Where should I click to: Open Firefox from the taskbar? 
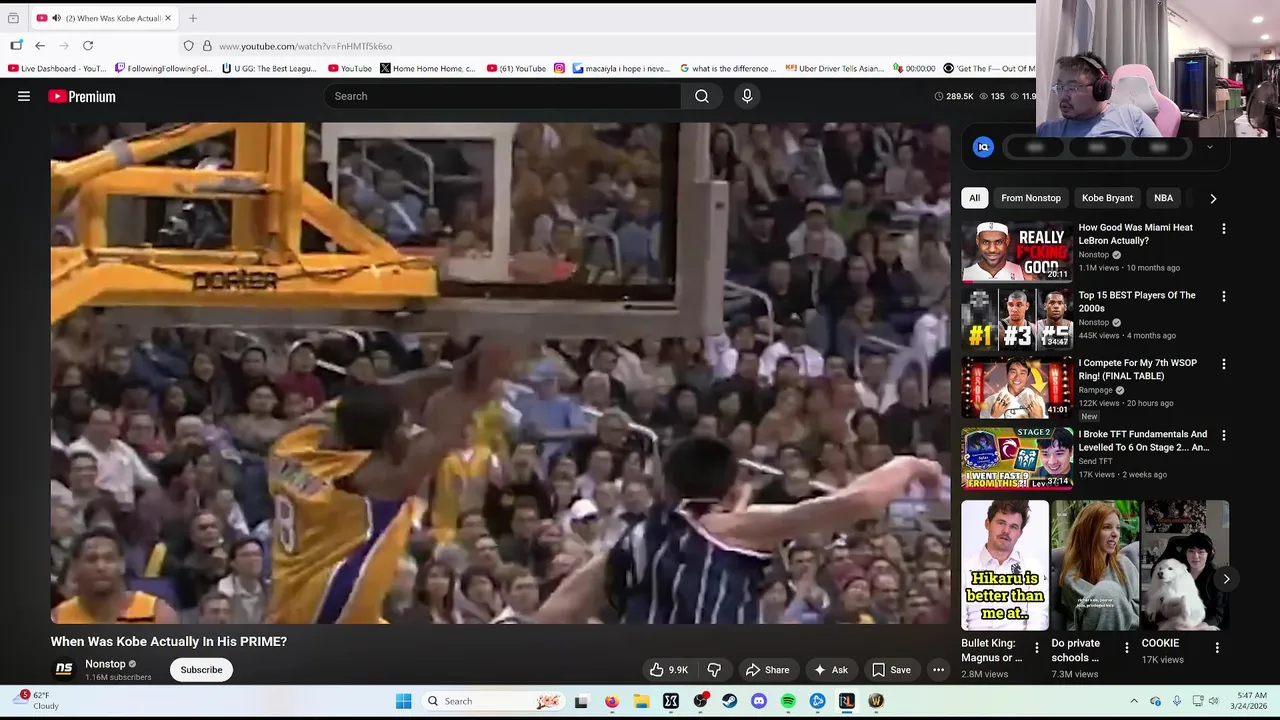(x=612, y=701)
